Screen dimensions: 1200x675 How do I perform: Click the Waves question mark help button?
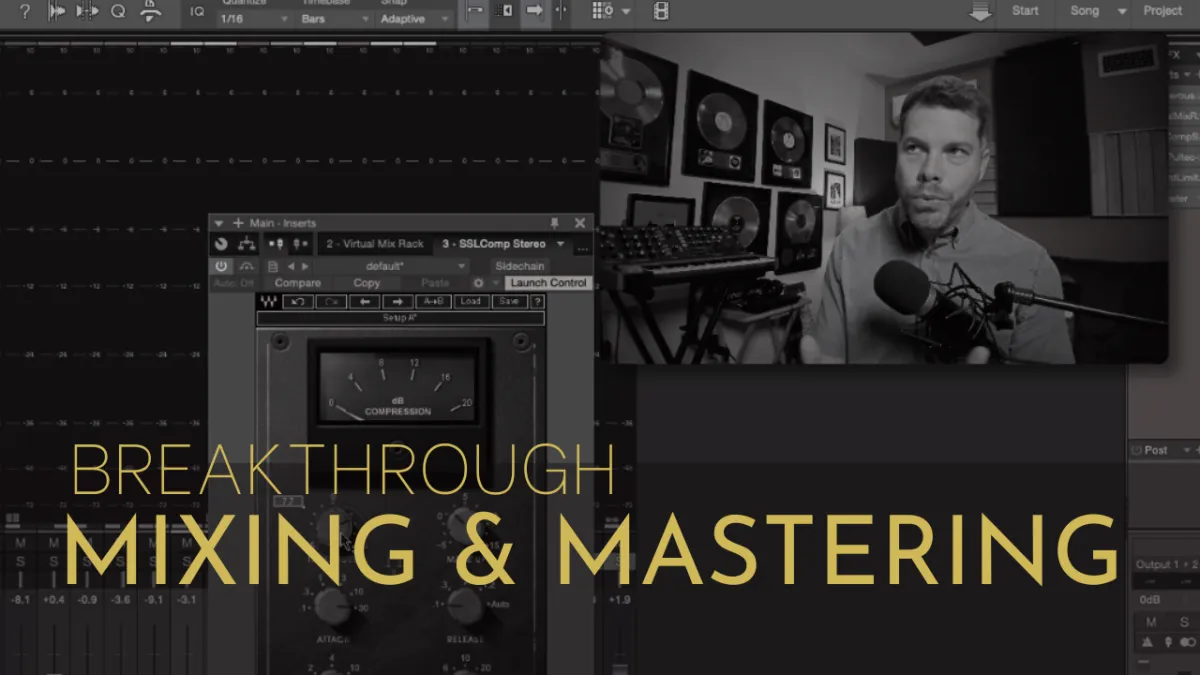point(537,302)
